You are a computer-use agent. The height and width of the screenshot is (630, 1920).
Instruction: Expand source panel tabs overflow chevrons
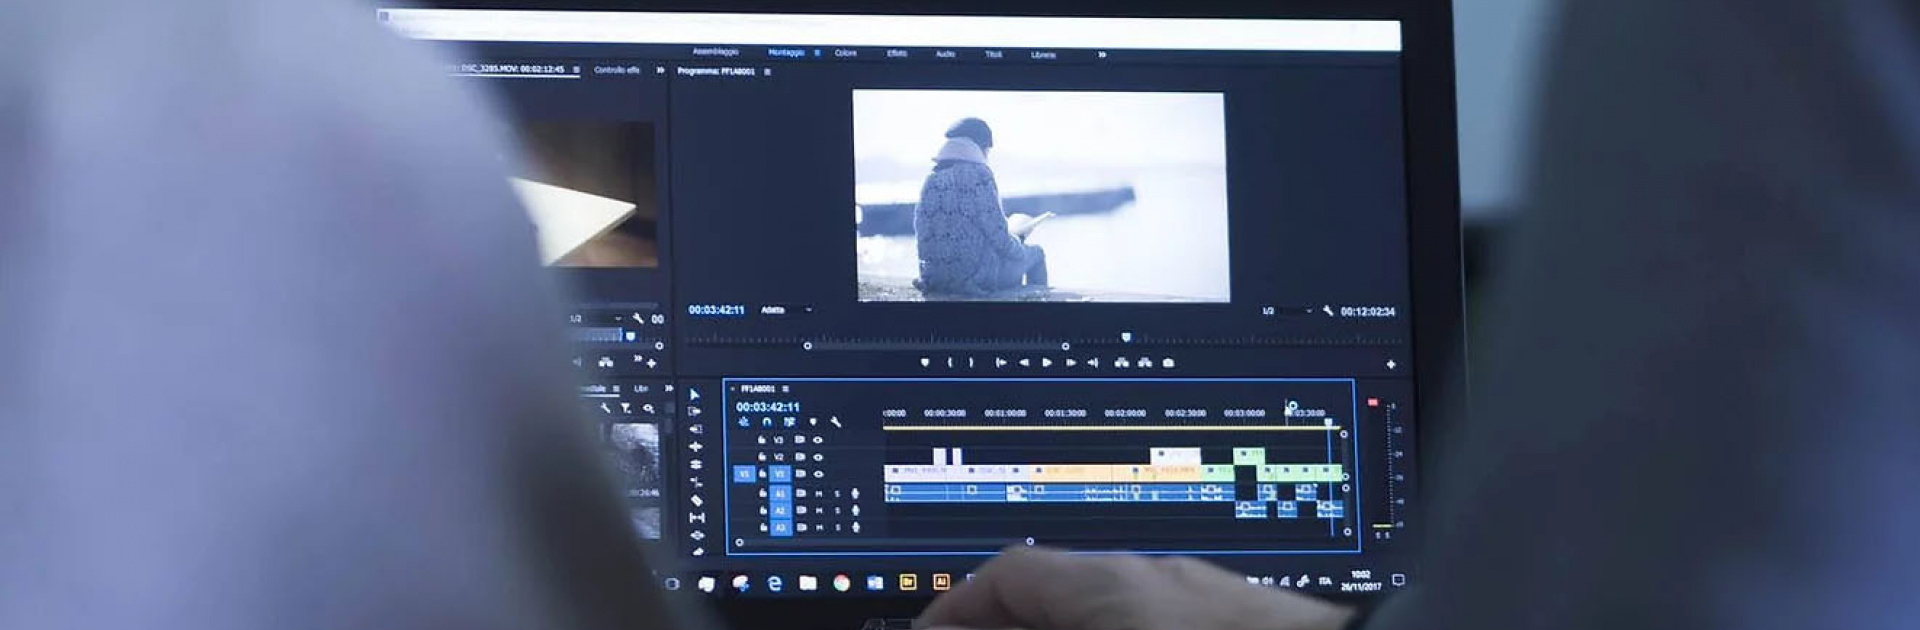(x=660, y=70)
